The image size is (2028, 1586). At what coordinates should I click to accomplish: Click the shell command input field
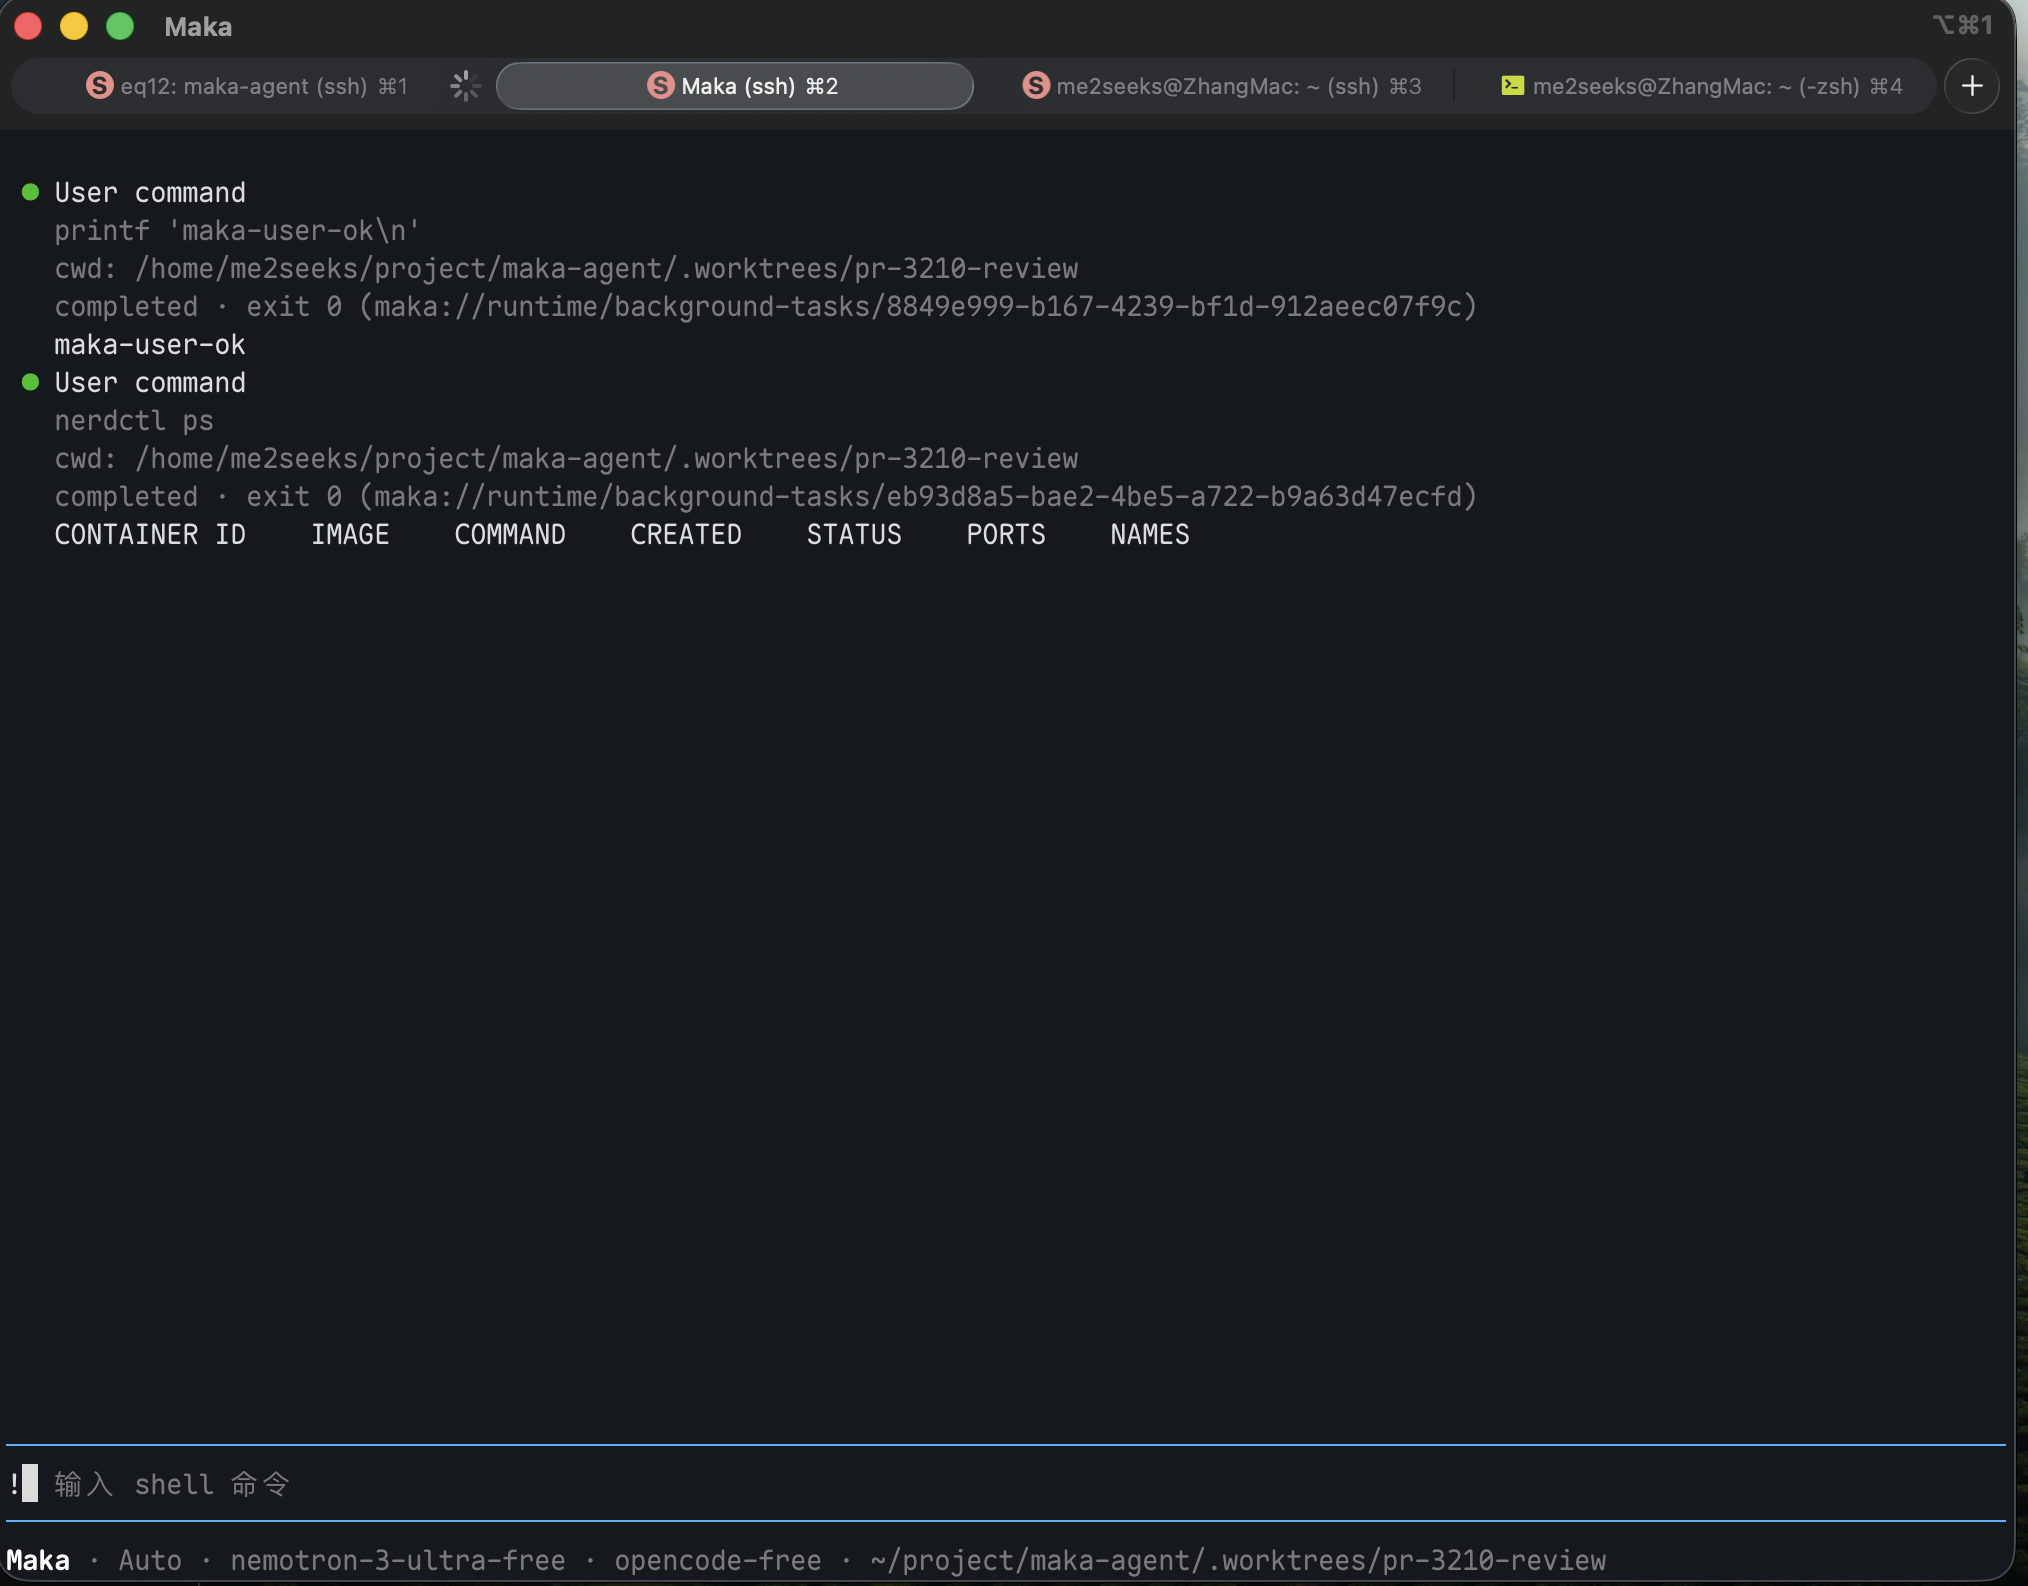click(x=1006, y=1483)
